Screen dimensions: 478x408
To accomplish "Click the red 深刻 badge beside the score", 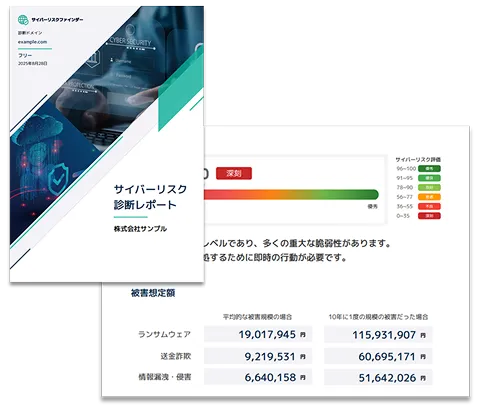I will click(x=234, y=173).
